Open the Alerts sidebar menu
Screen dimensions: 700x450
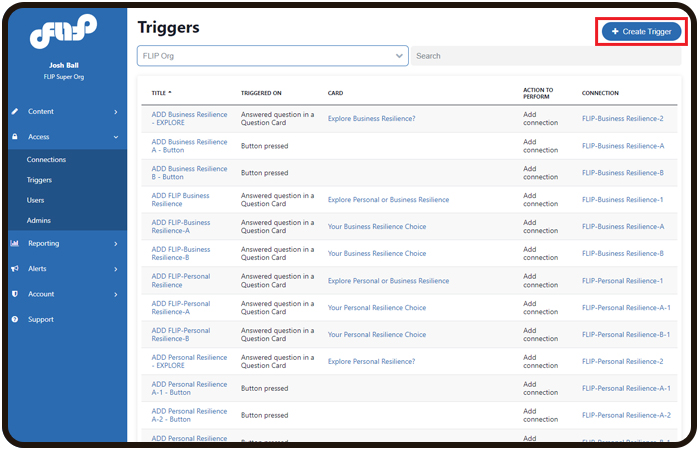pos(67,269)
